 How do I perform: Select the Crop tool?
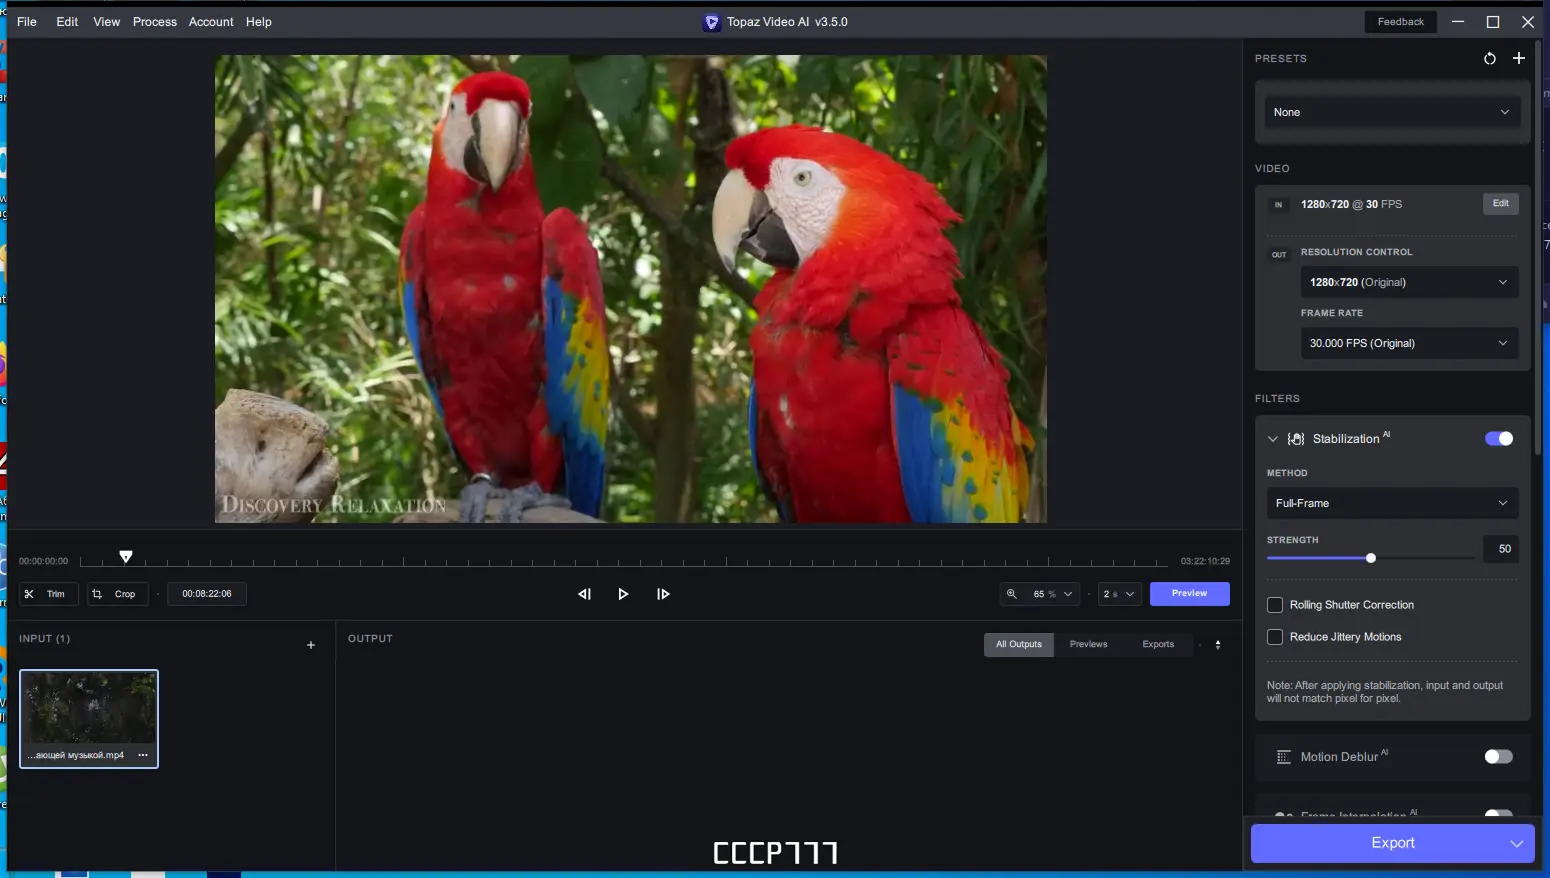click(117, 593)
